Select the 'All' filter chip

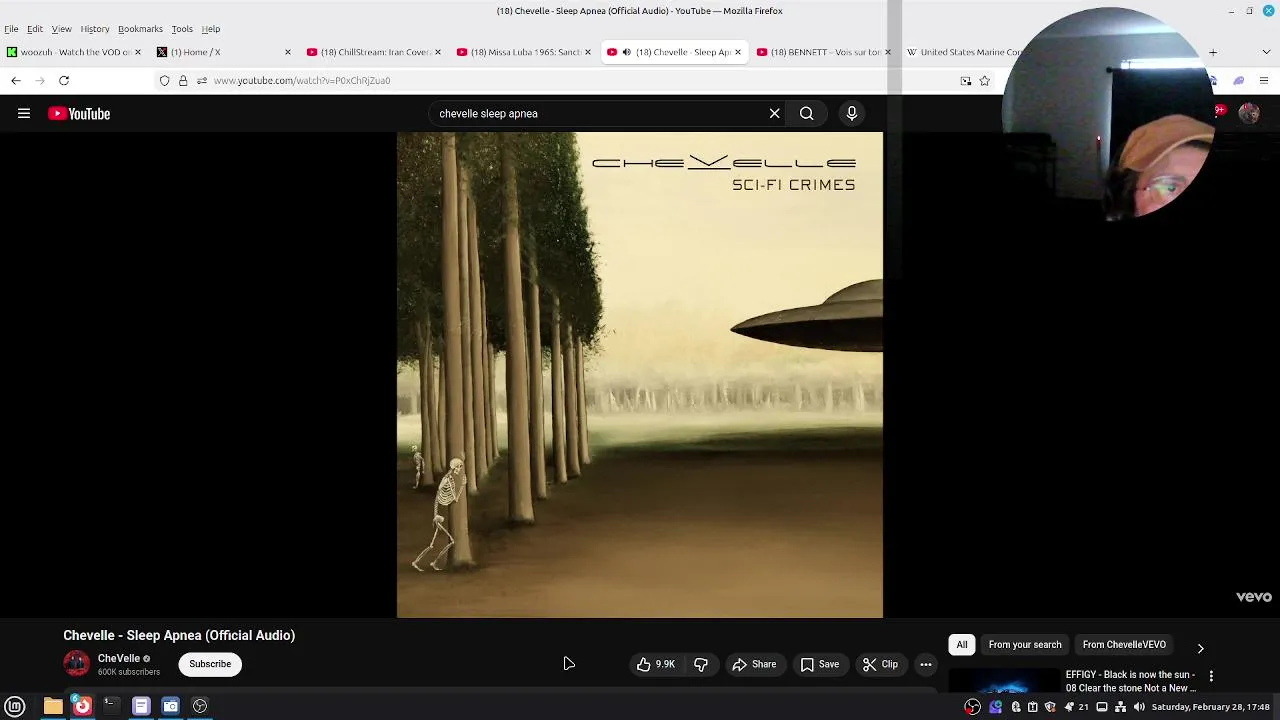pyautogui.click(x=962, y=645)
